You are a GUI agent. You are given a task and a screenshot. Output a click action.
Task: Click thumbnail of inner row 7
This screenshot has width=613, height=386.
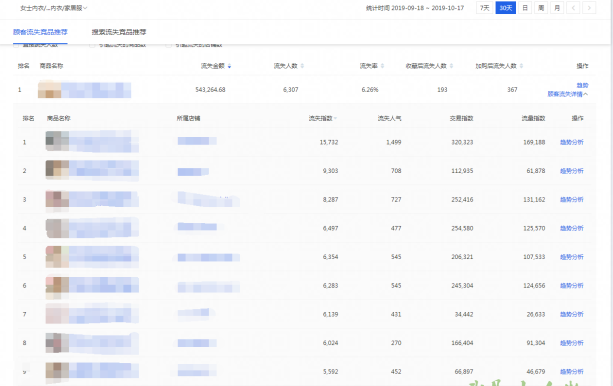(x=57, y=314)
